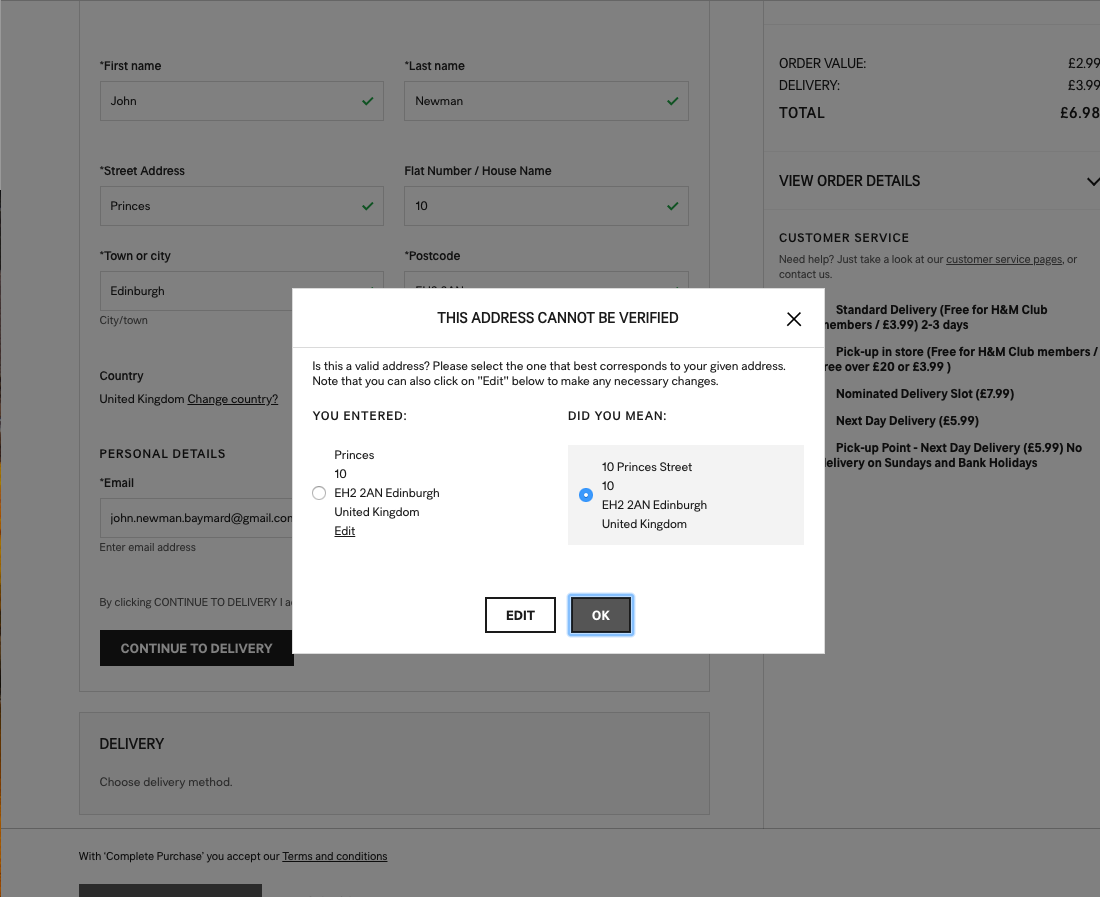Open the Terms and conditions link
1100x897 pixels.
tap(334, 856)
